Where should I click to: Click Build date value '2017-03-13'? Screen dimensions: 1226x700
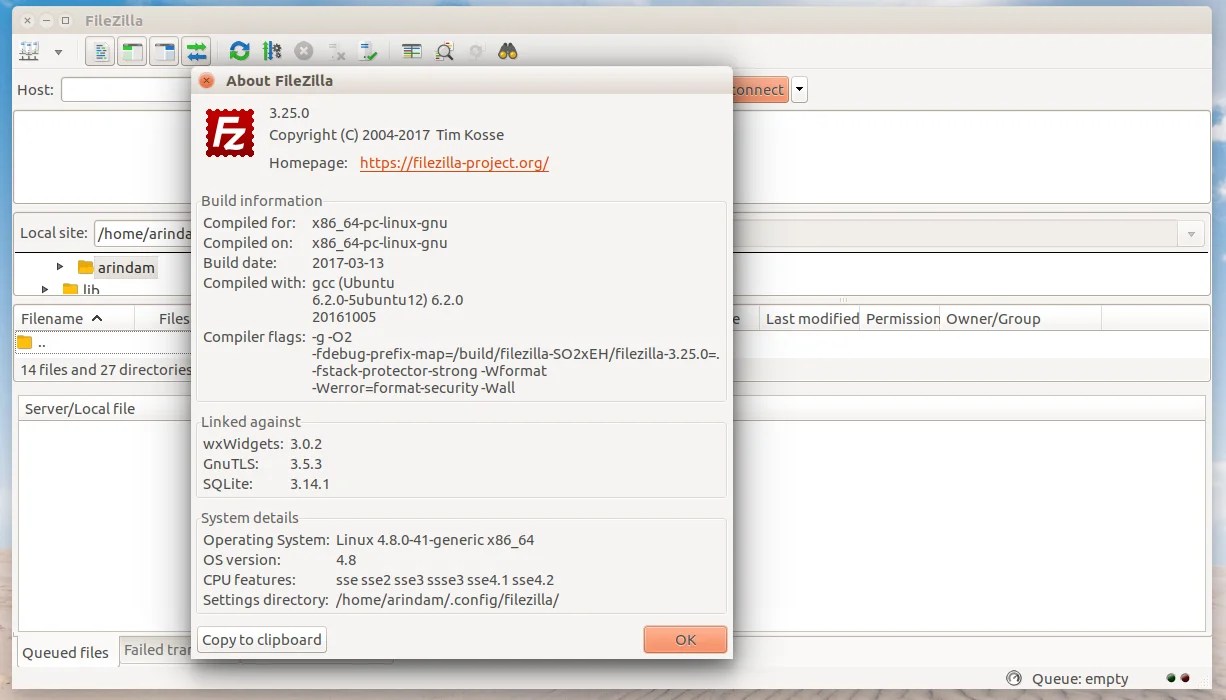point(348,262)
